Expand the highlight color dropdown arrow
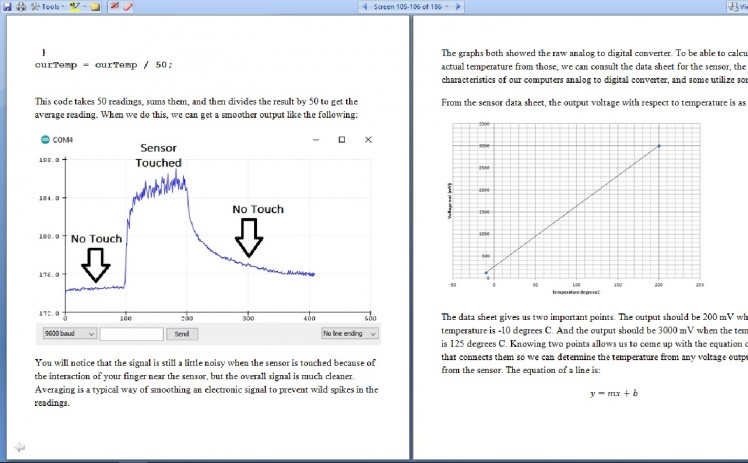Image resolution: width=748 pixels, height=463 pixels. 84,7
